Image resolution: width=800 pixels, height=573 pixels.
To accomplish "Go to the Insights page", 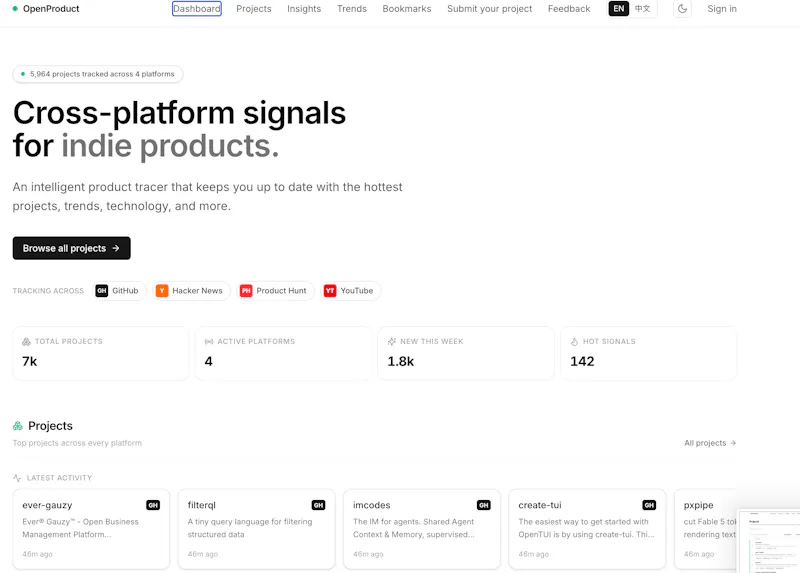I will point(304,9).
